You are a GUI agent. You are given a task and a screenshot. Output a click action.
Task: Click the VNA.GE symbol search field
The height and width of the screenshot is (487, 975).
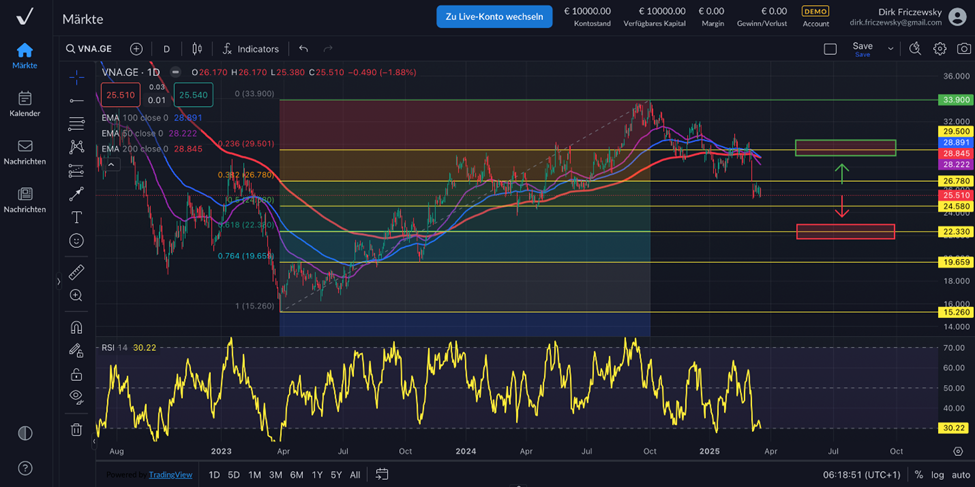point(89,49)
